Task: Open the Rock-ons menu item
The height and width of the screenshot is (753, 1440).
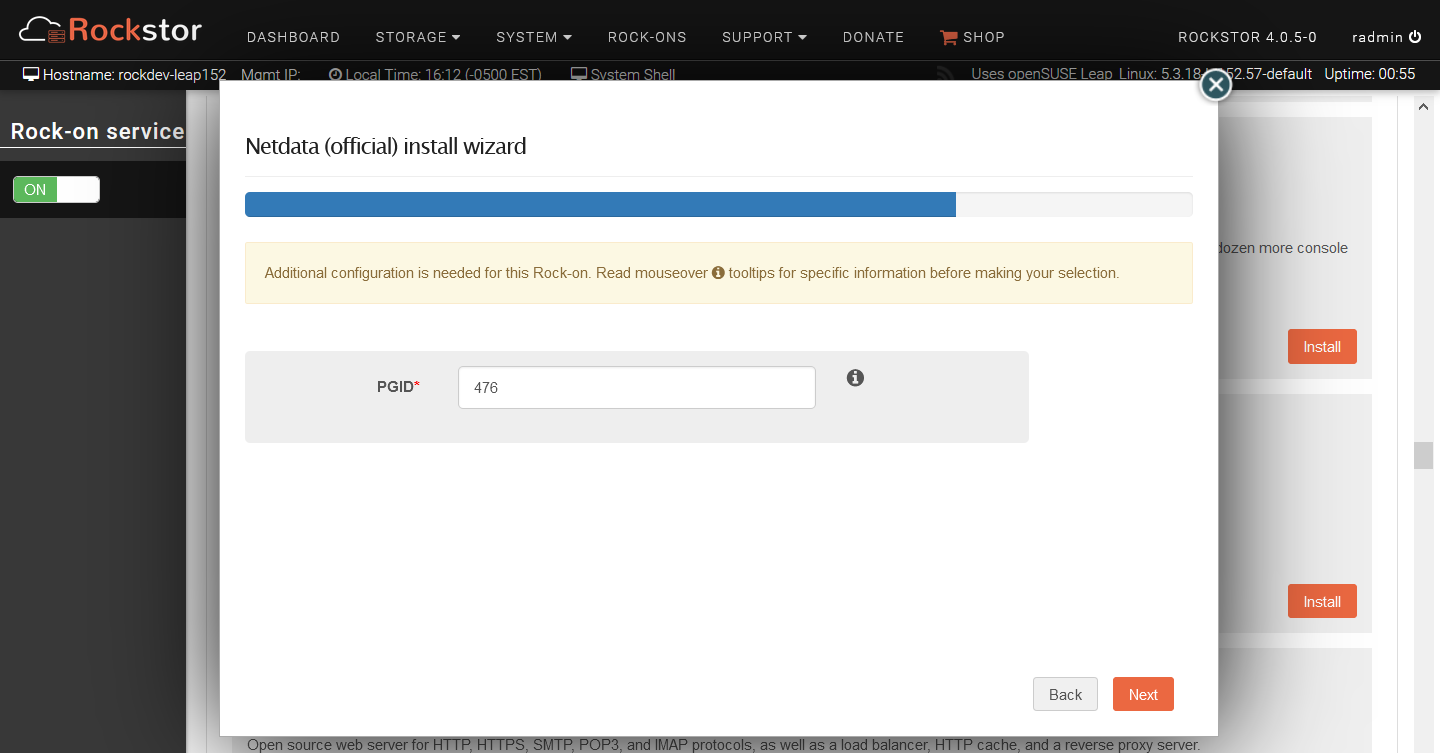Action: click(647, 37)
